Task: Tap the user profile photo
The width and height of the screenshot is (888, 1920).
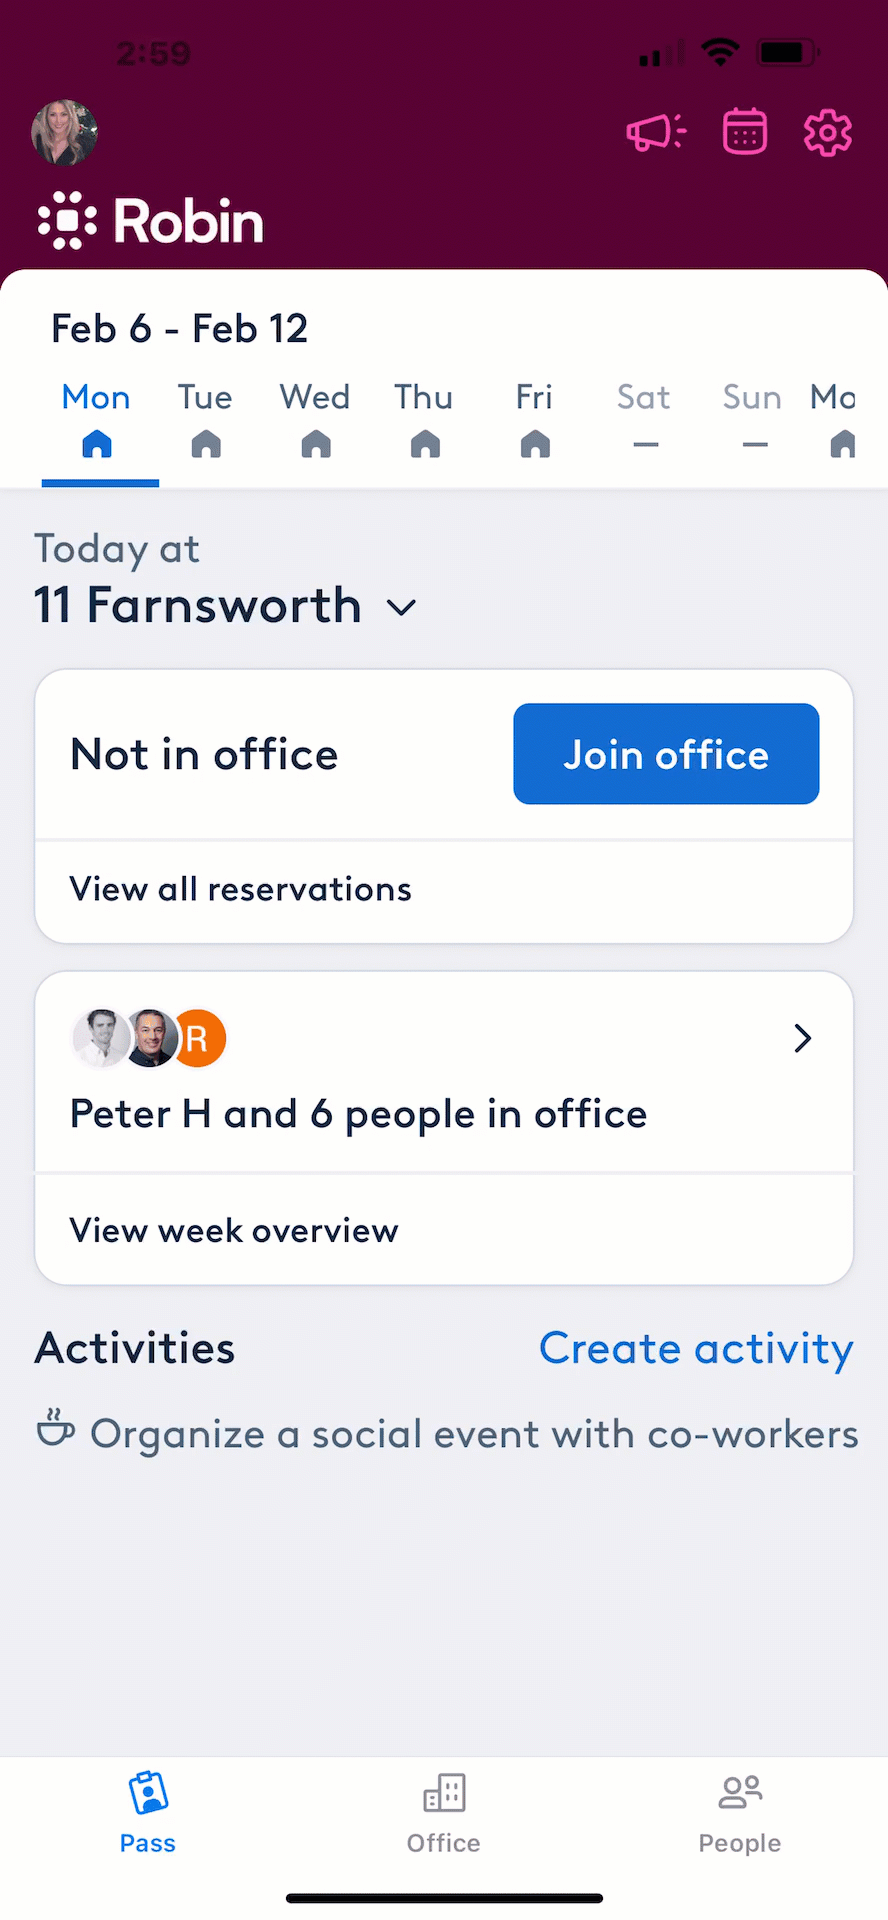Action: coord(65,132)
